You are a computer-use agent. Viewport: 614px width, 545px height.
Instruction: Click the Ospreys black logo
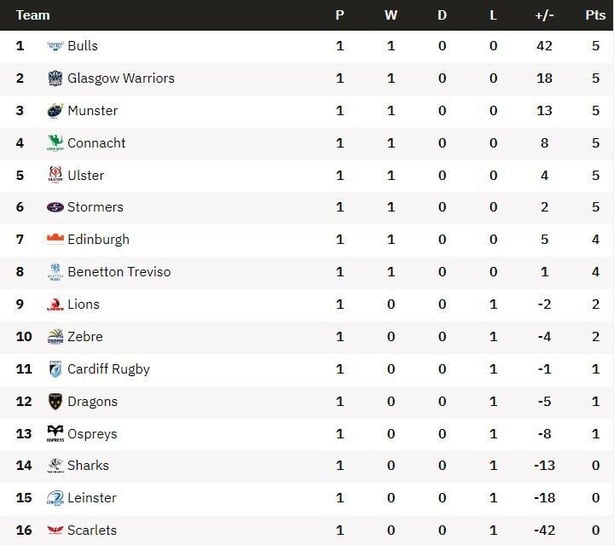coord(55,433)
